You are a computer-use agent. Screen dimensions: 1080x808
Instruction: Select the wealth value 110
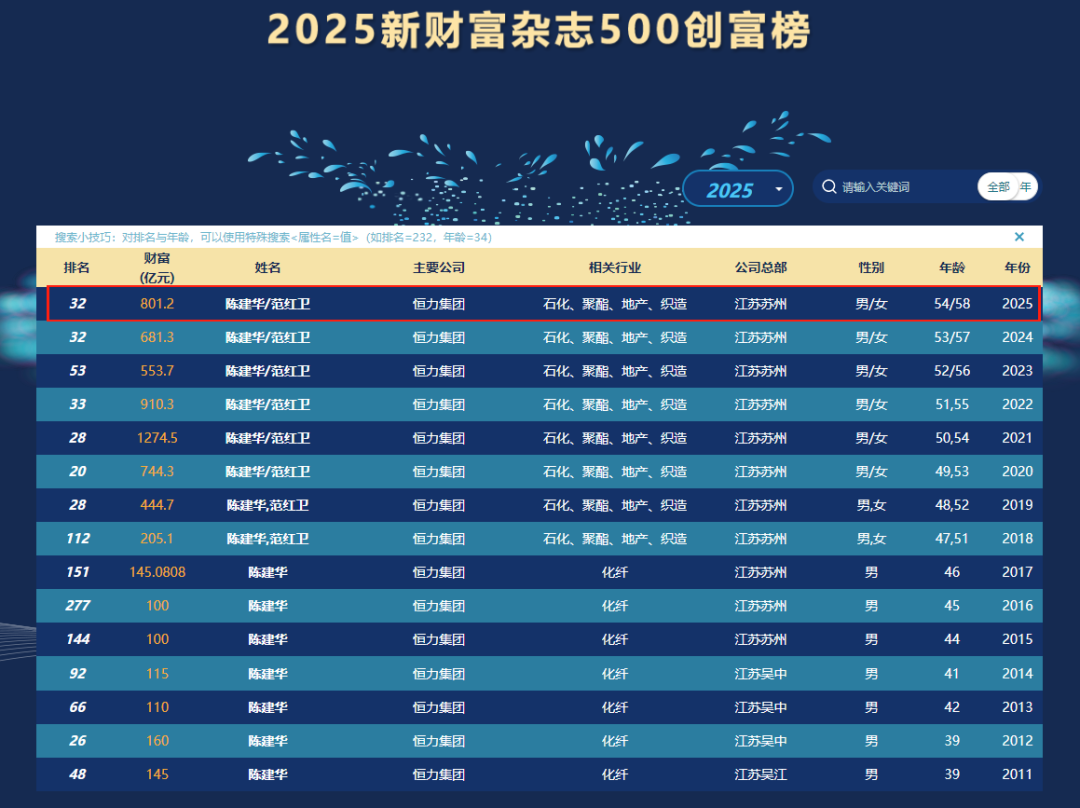[x=157, y=707]
